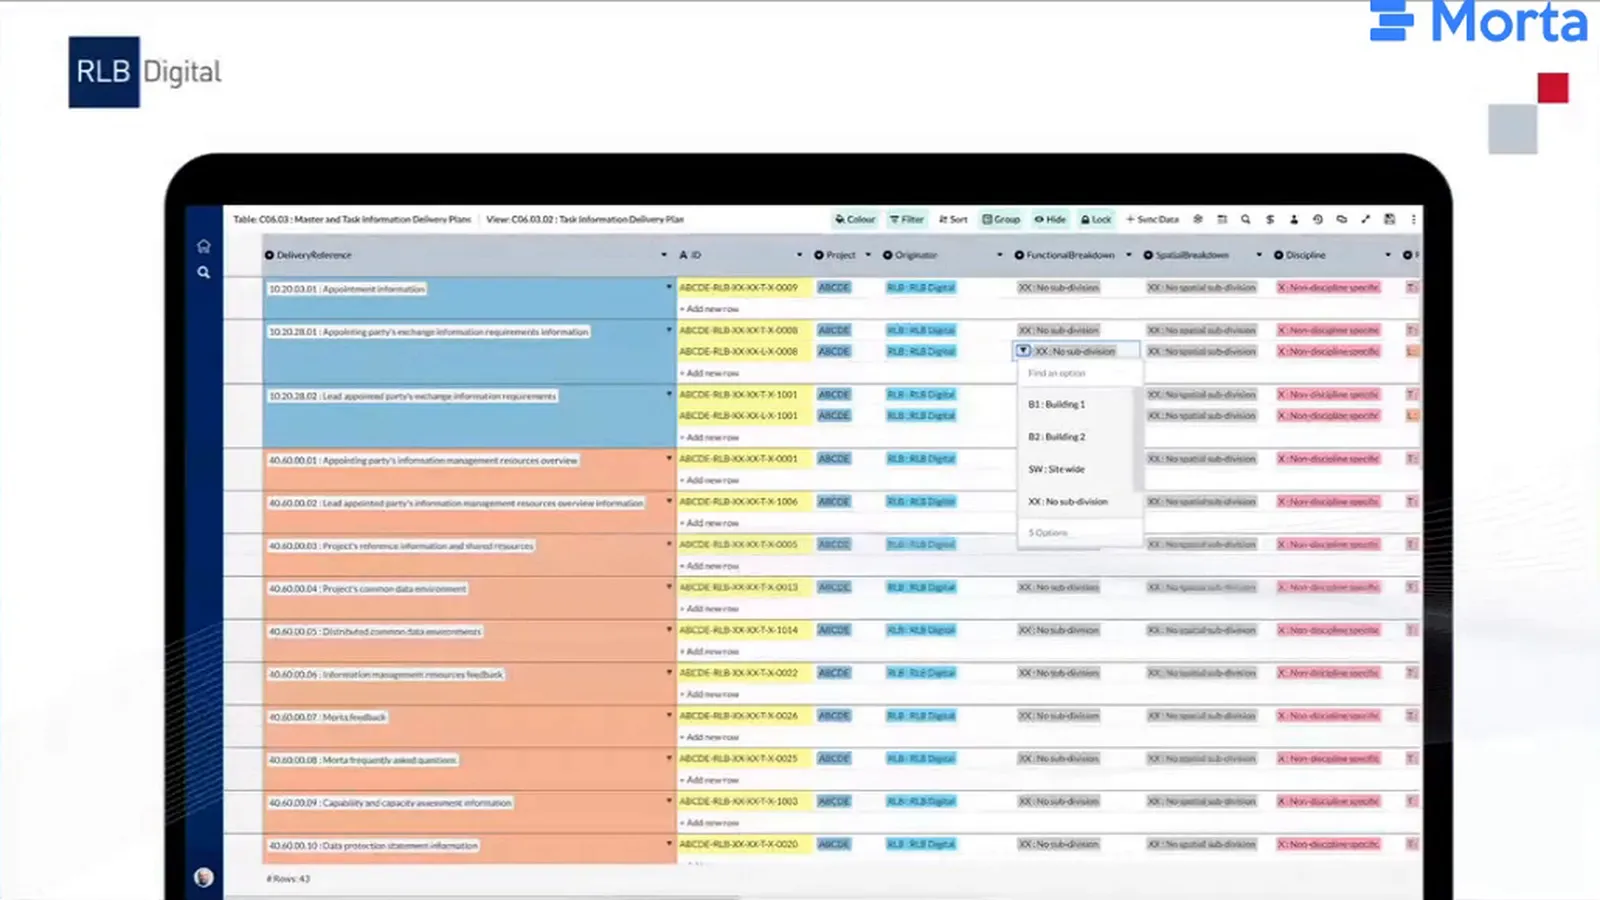Open the Group toolbar option
1600x900 pixels.
coord(1001,219)
